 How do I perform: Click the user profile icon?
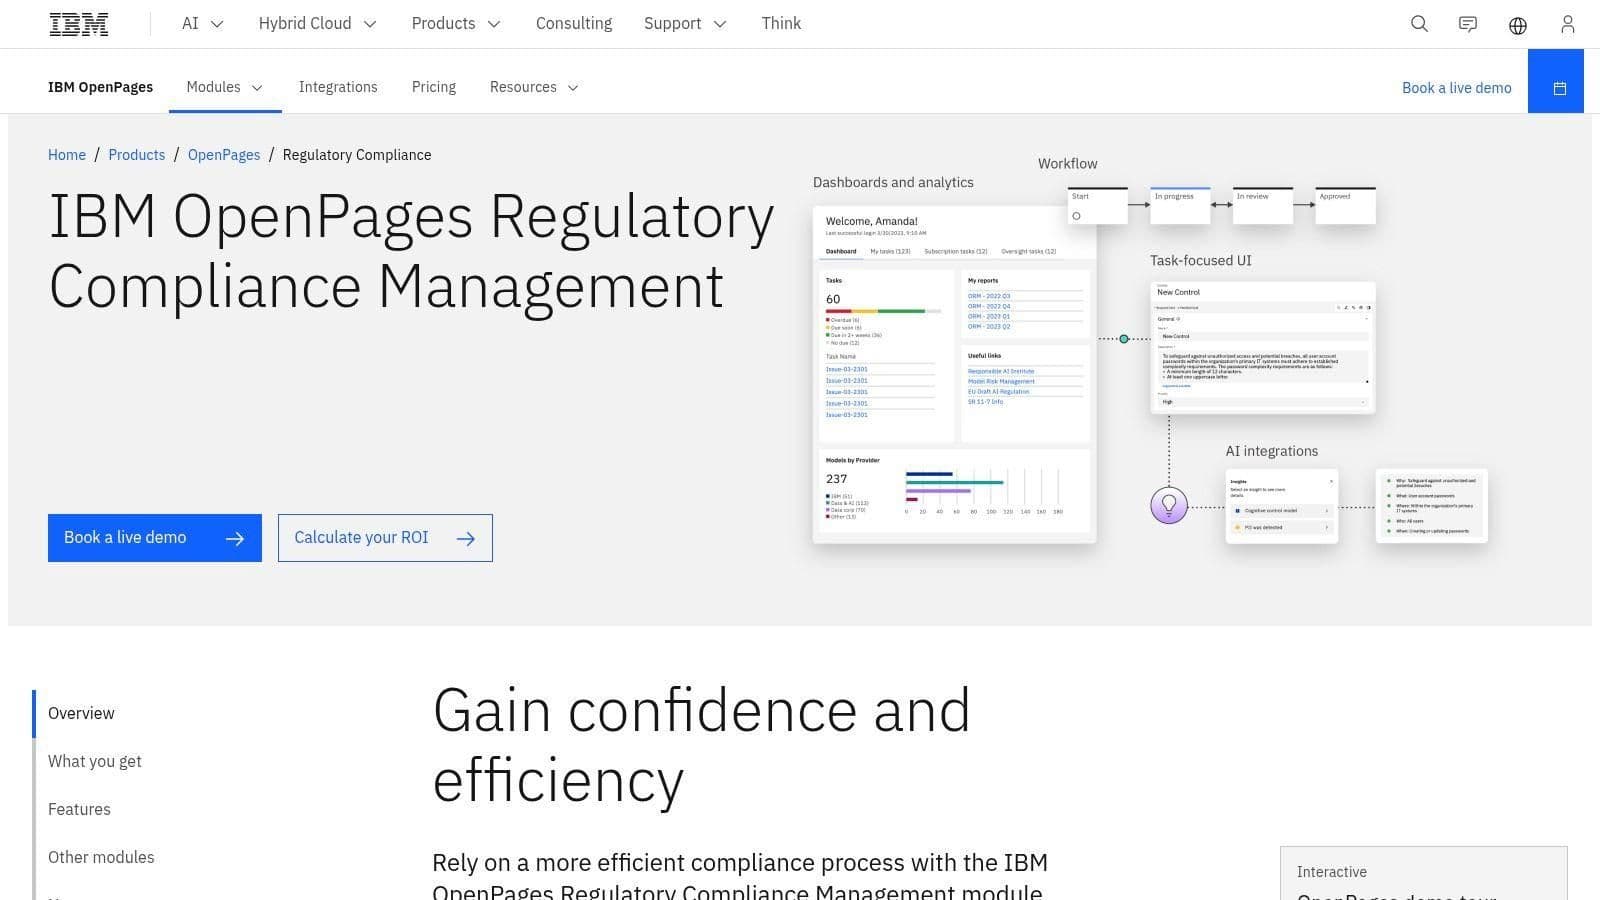pos(1567,24)
